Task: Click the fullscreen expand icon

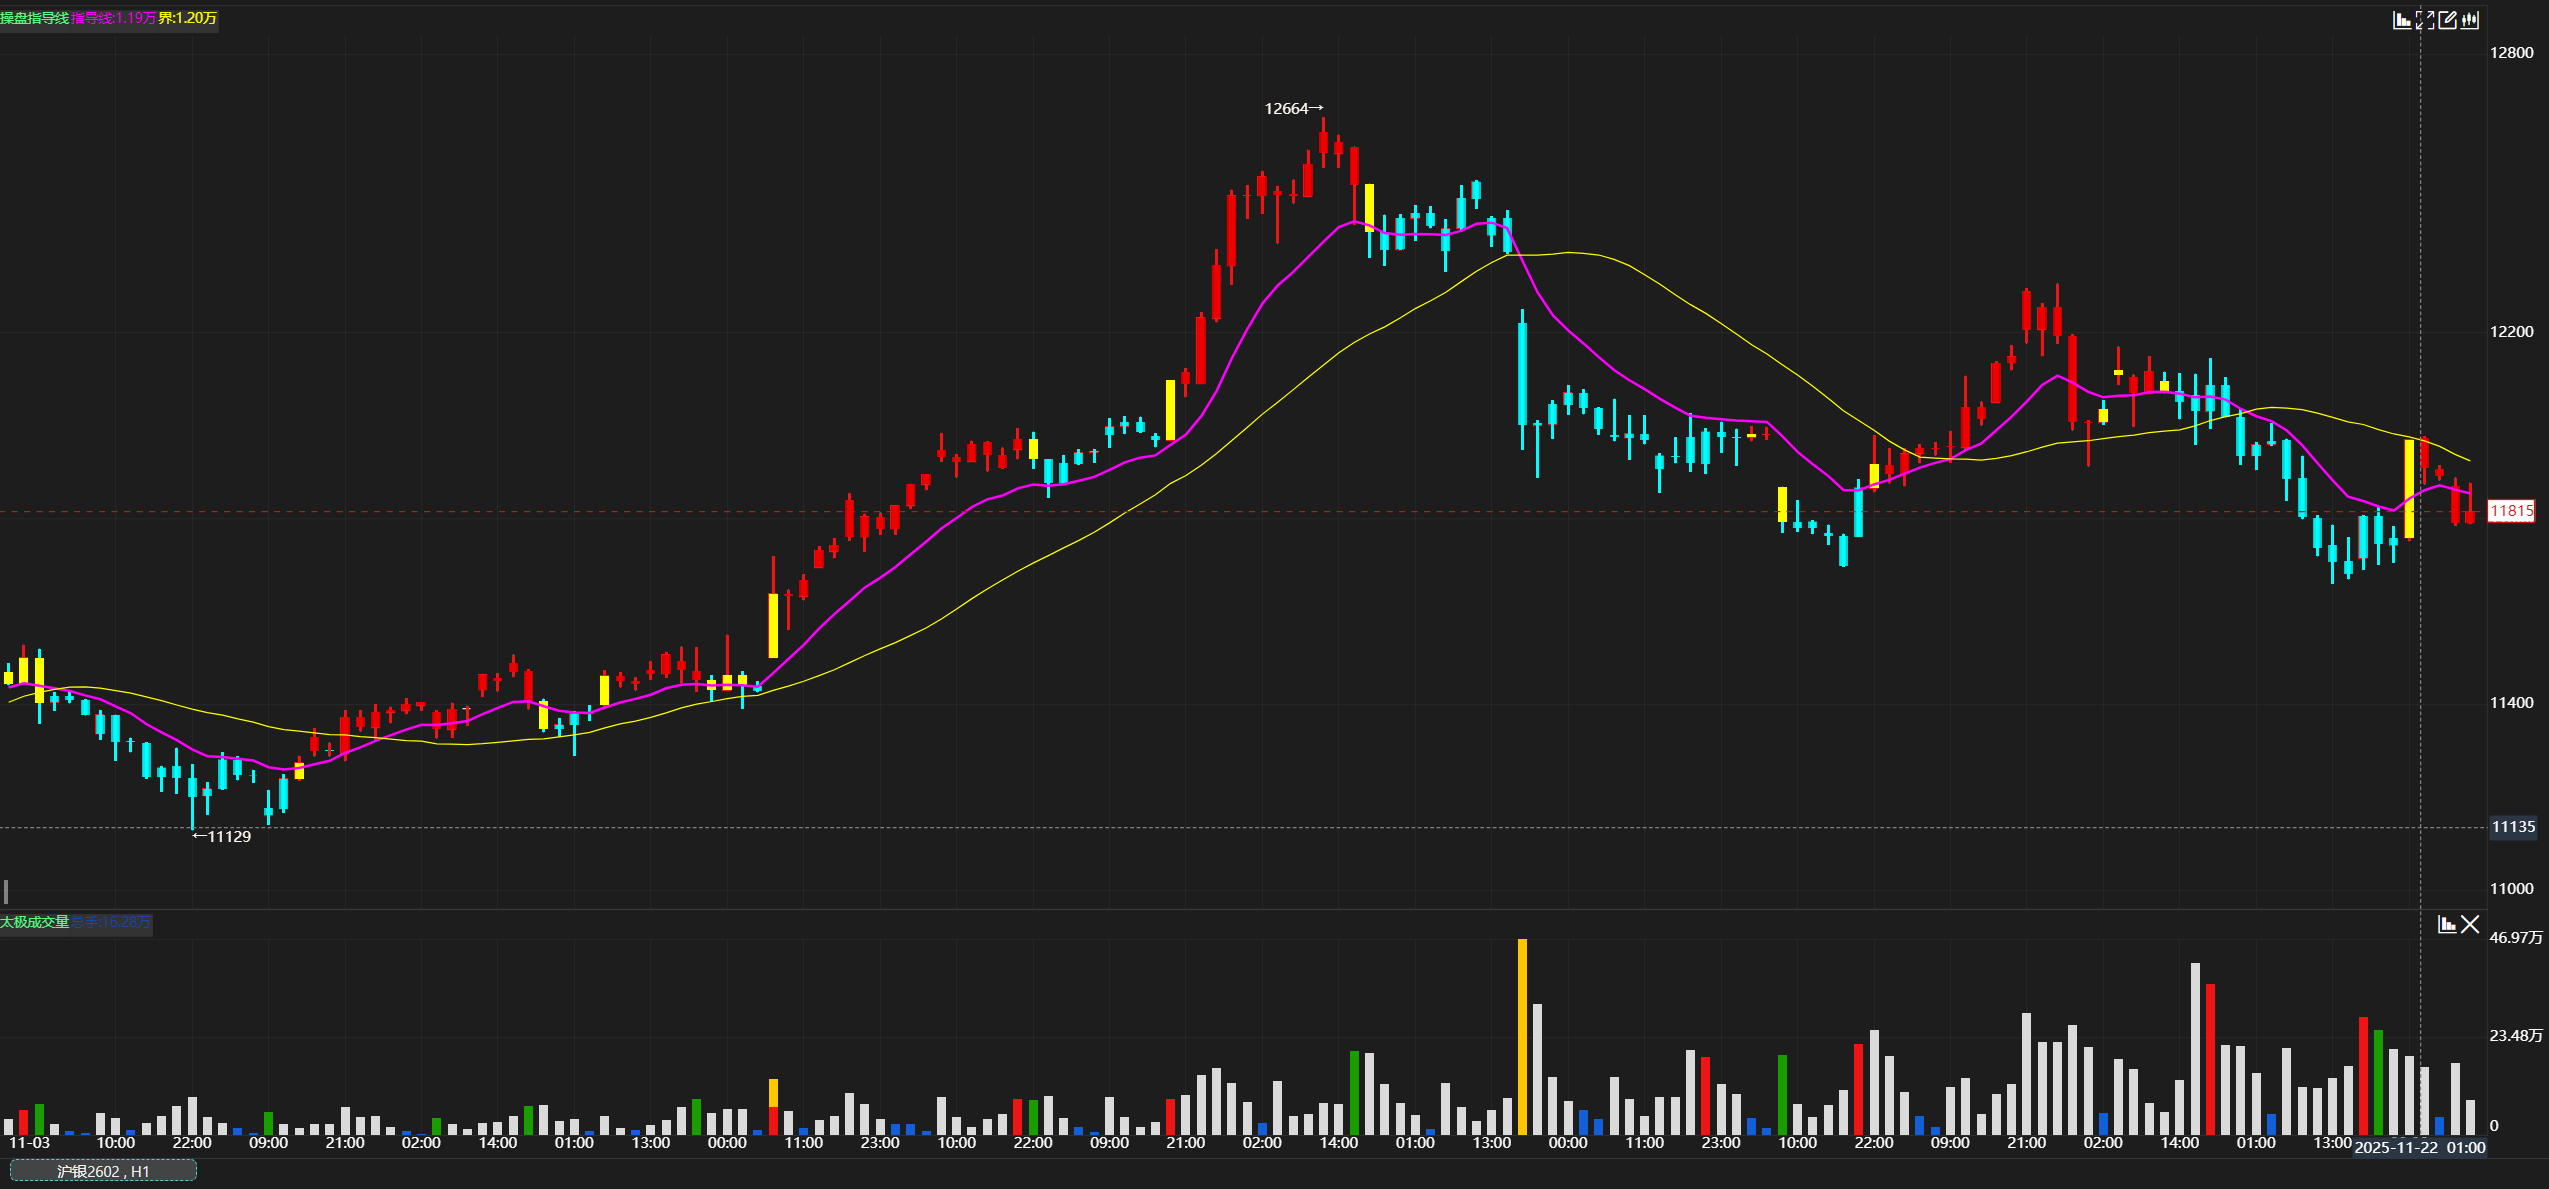Action: [x=2425, y=20]
